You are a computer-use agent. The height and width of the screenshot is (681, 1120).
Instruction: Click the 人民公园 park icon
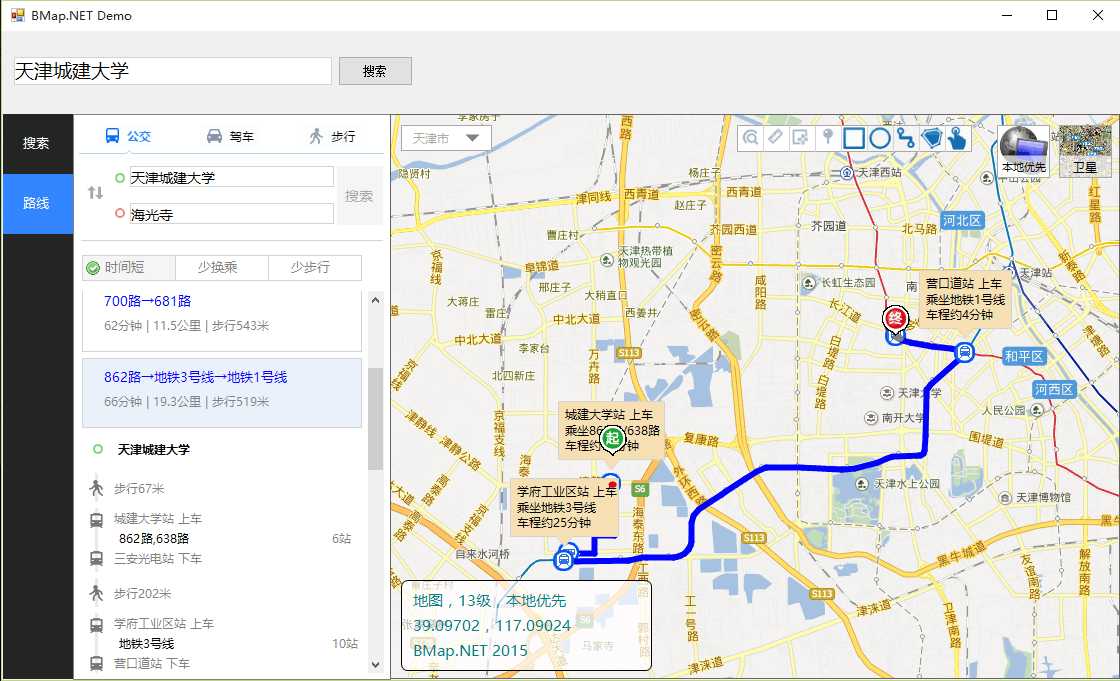(x=1036, y=410)
